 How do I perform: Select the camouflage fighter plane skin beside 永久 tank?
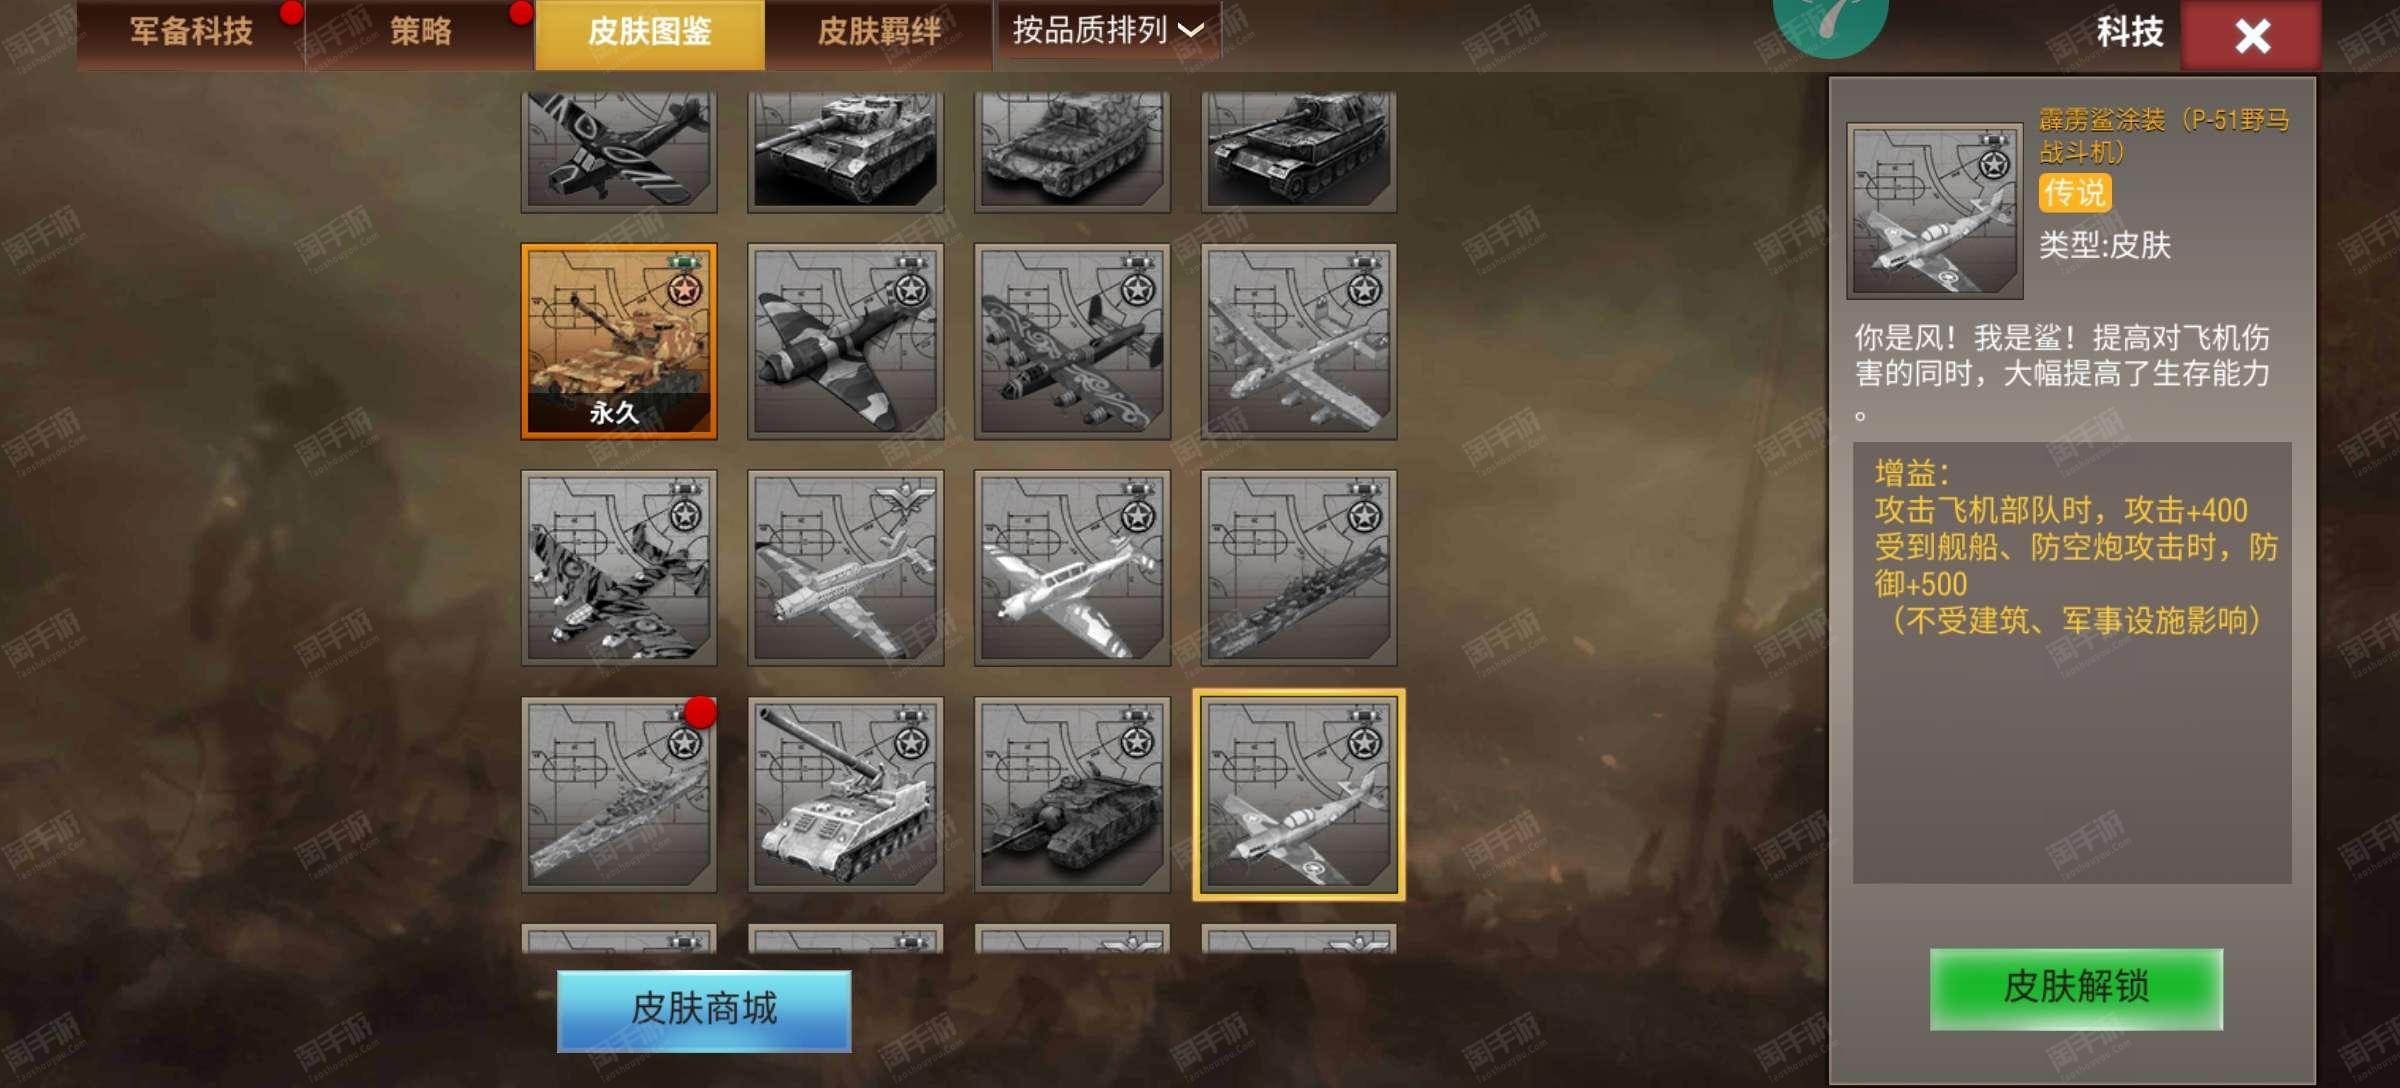pyautogui.click(x=845, y=341)
